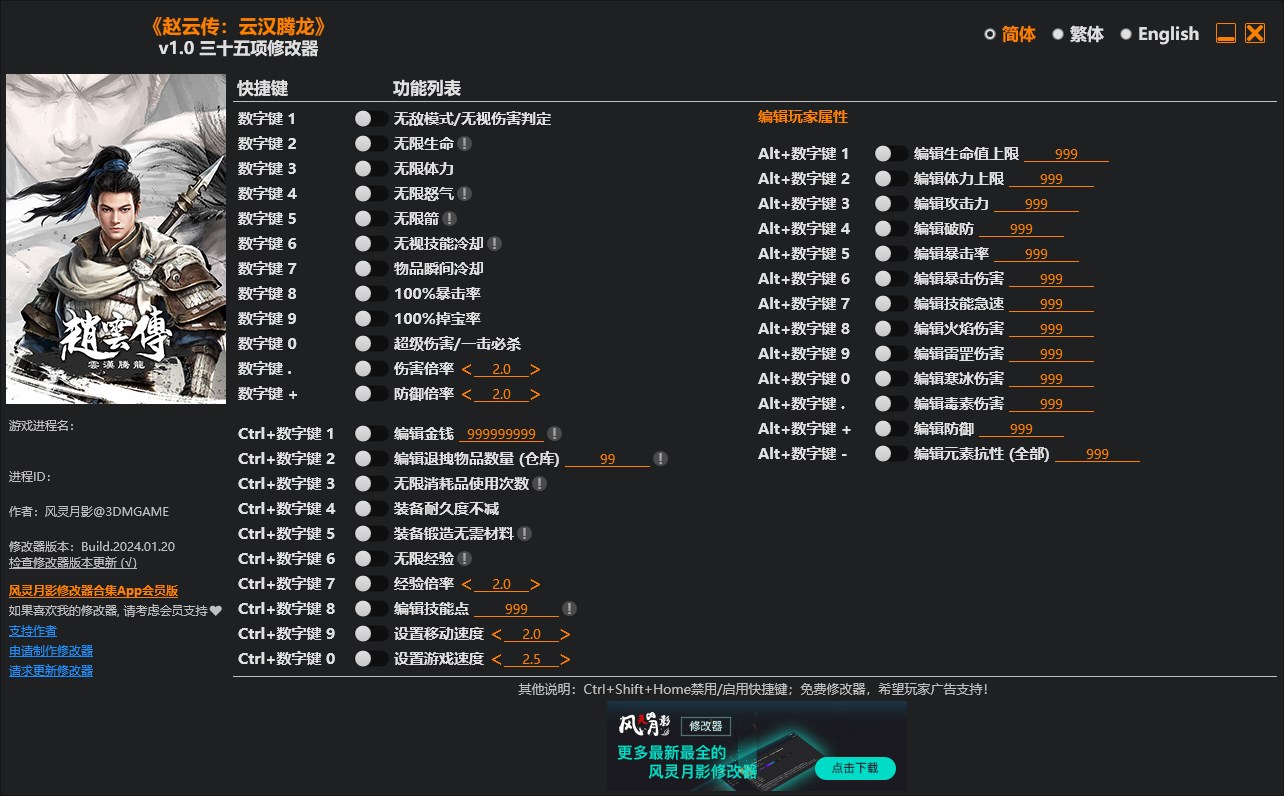Viewport: 1284px width, 796px height.
Task: Enable 无限体力 toggle
Action: point(371,169)
